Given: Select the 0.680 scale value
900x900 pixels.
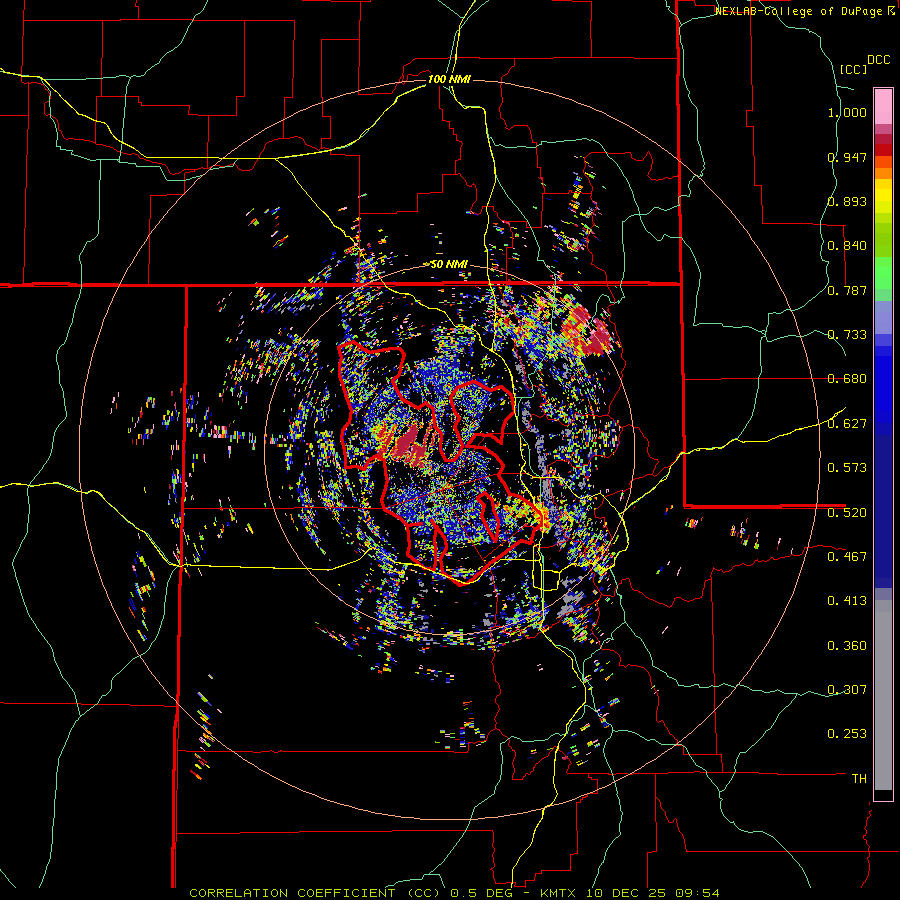Looking at the screenshot, I should [847, 379].
